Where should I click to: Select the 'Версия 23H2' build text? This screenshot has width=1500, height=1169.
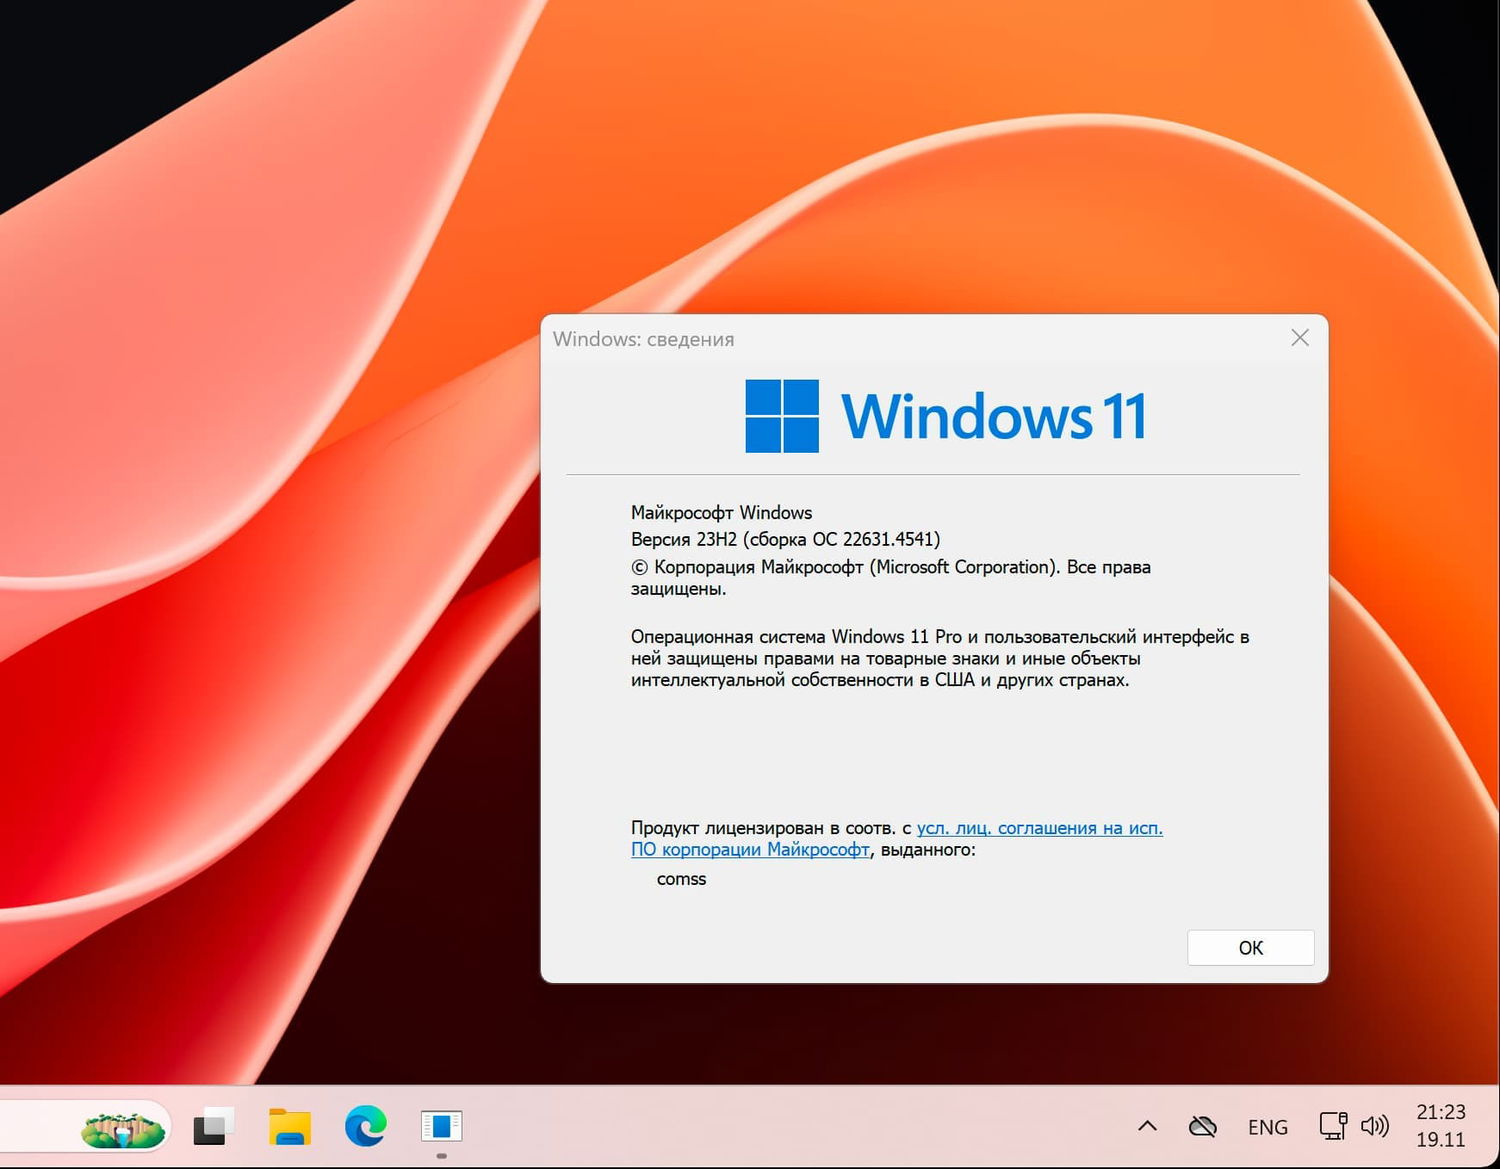(x=786, y=538)
